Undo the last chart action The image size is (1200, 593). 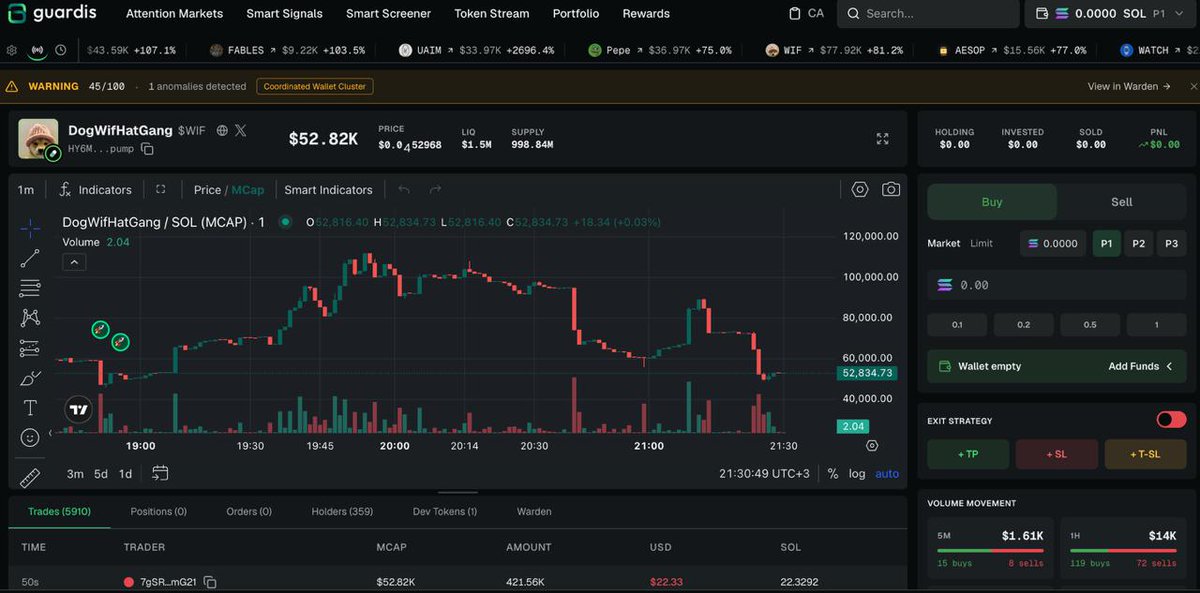(x=404, y=189)
